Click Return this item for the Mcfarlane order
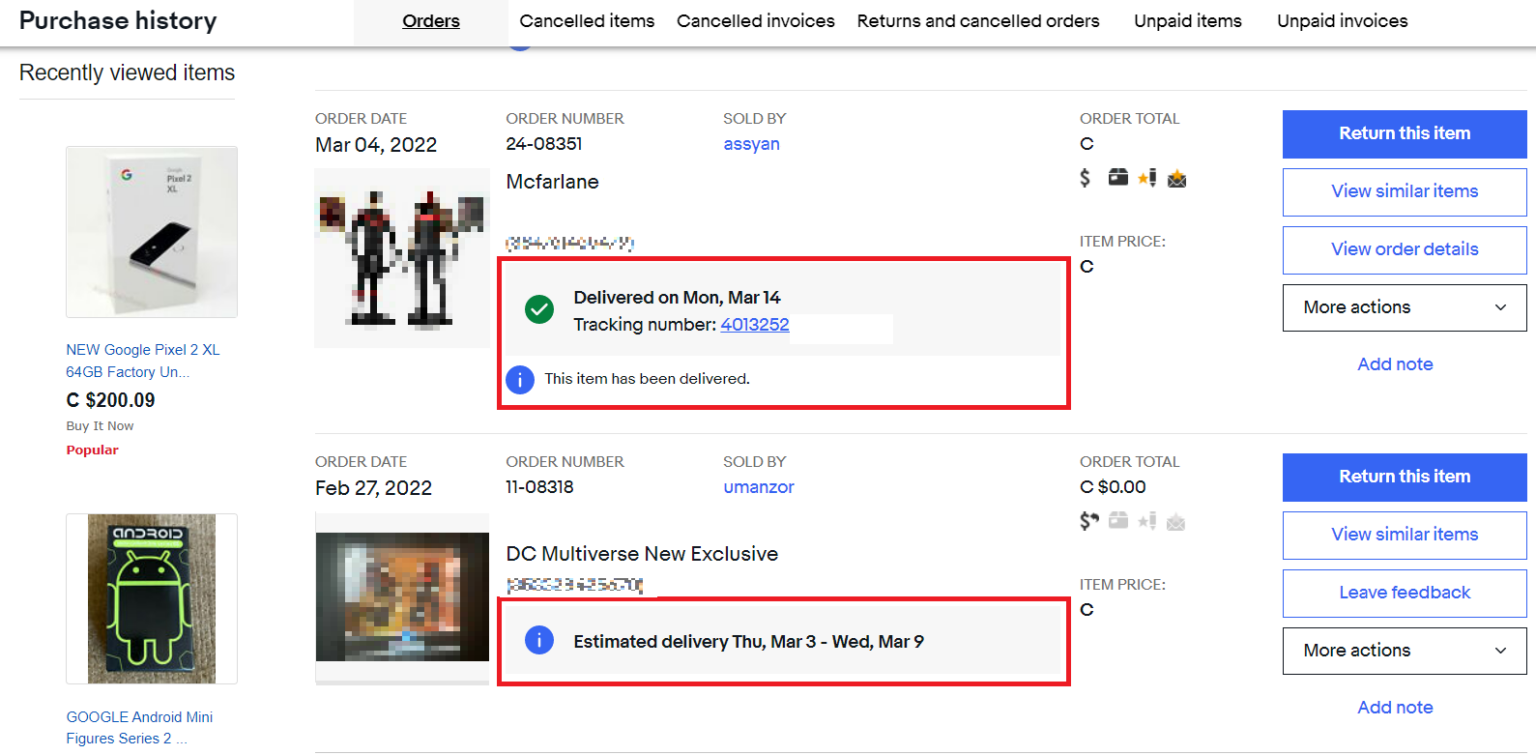The height and width of the screenshot is (755, 1536). pos(1404,133)
